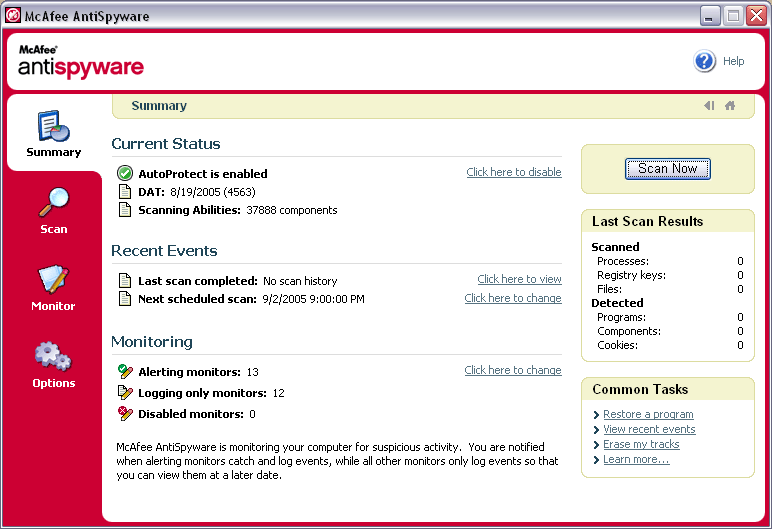
Task: Click the document icon beside Last scan completed
Action: pos(125,281)
